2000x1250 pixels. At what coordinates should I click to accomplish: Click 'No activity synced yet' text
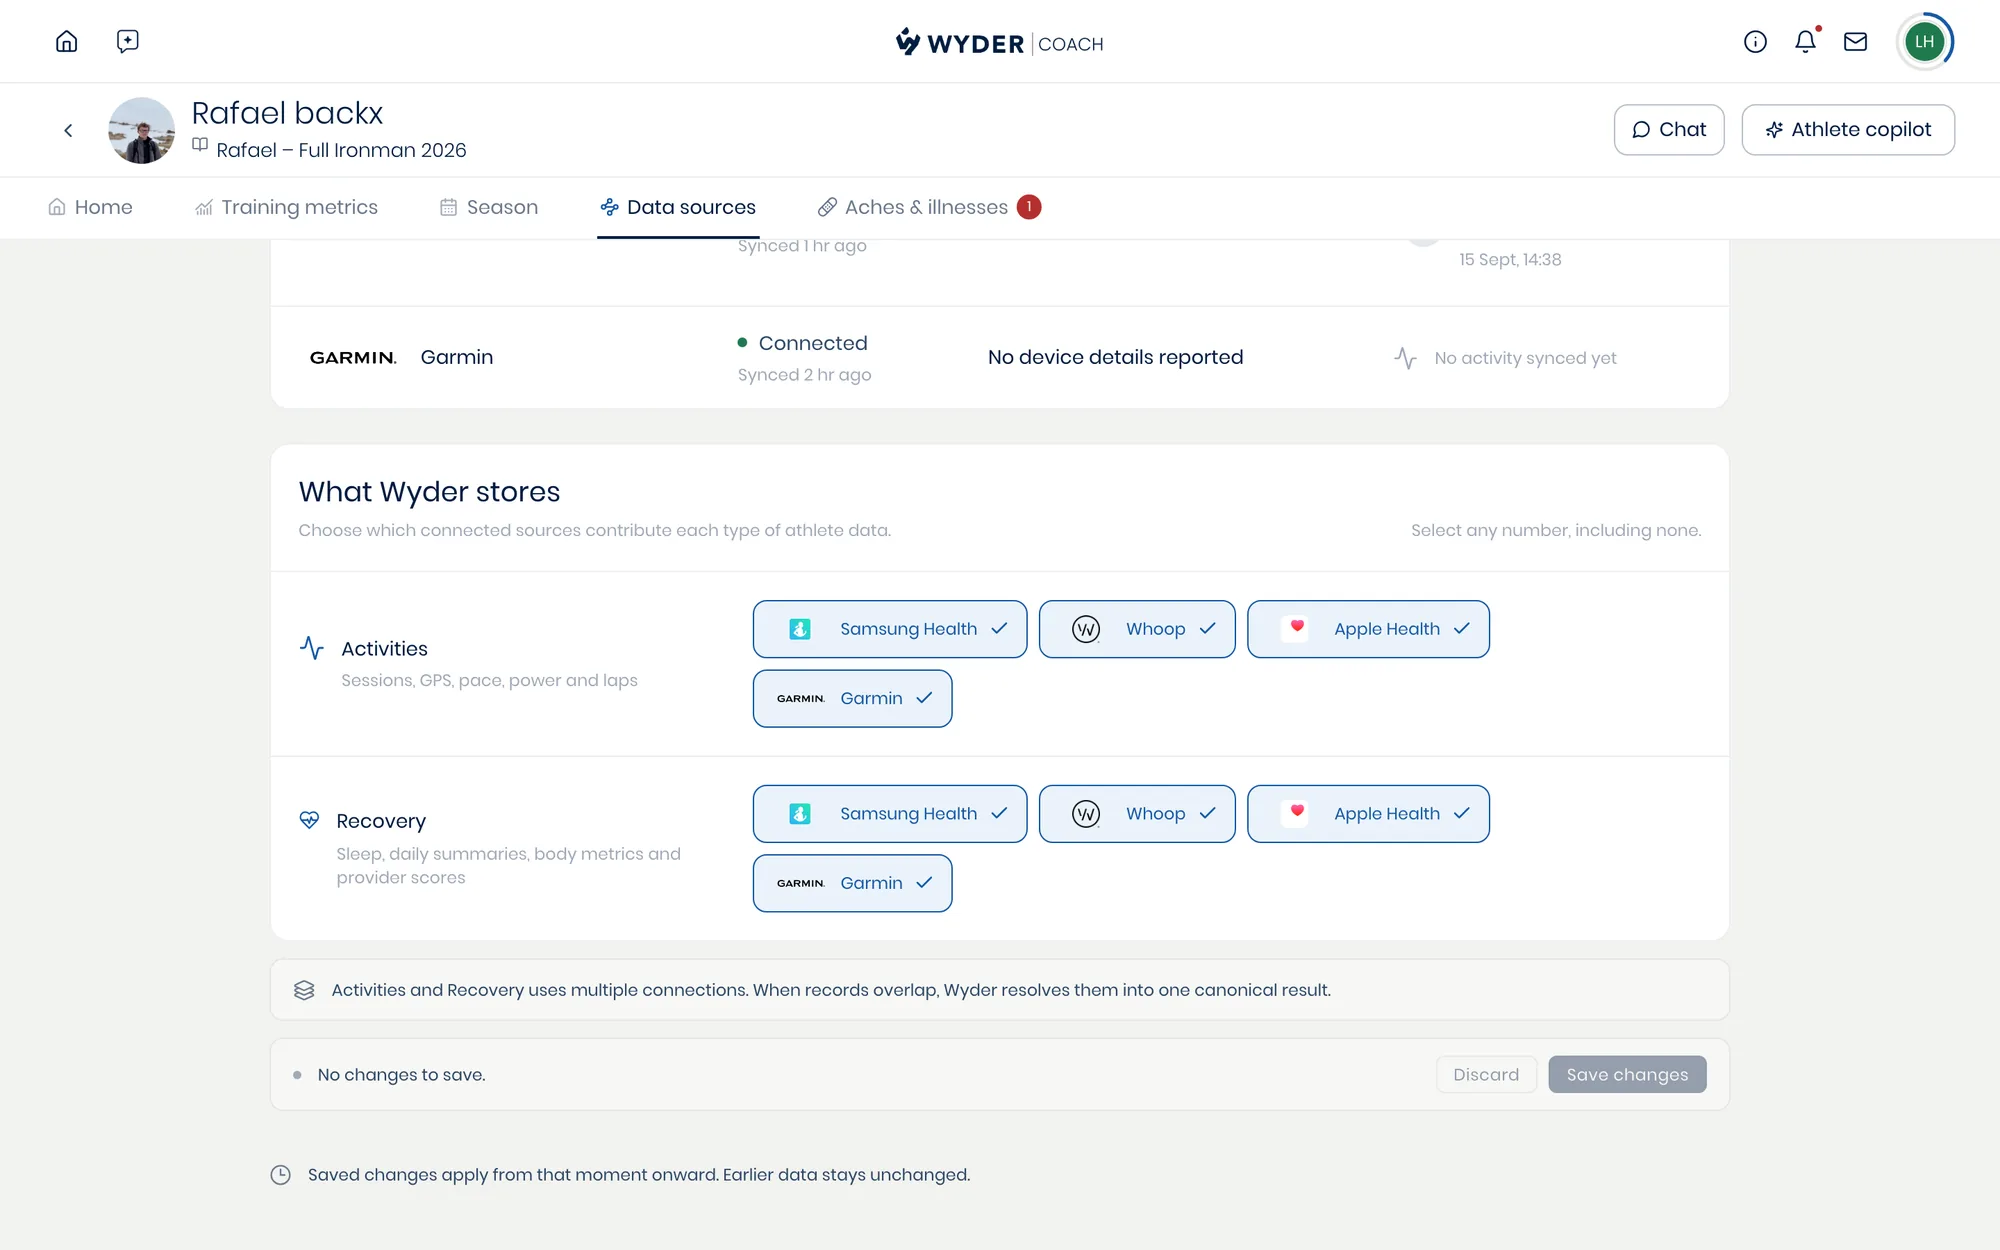point(1525,358)
